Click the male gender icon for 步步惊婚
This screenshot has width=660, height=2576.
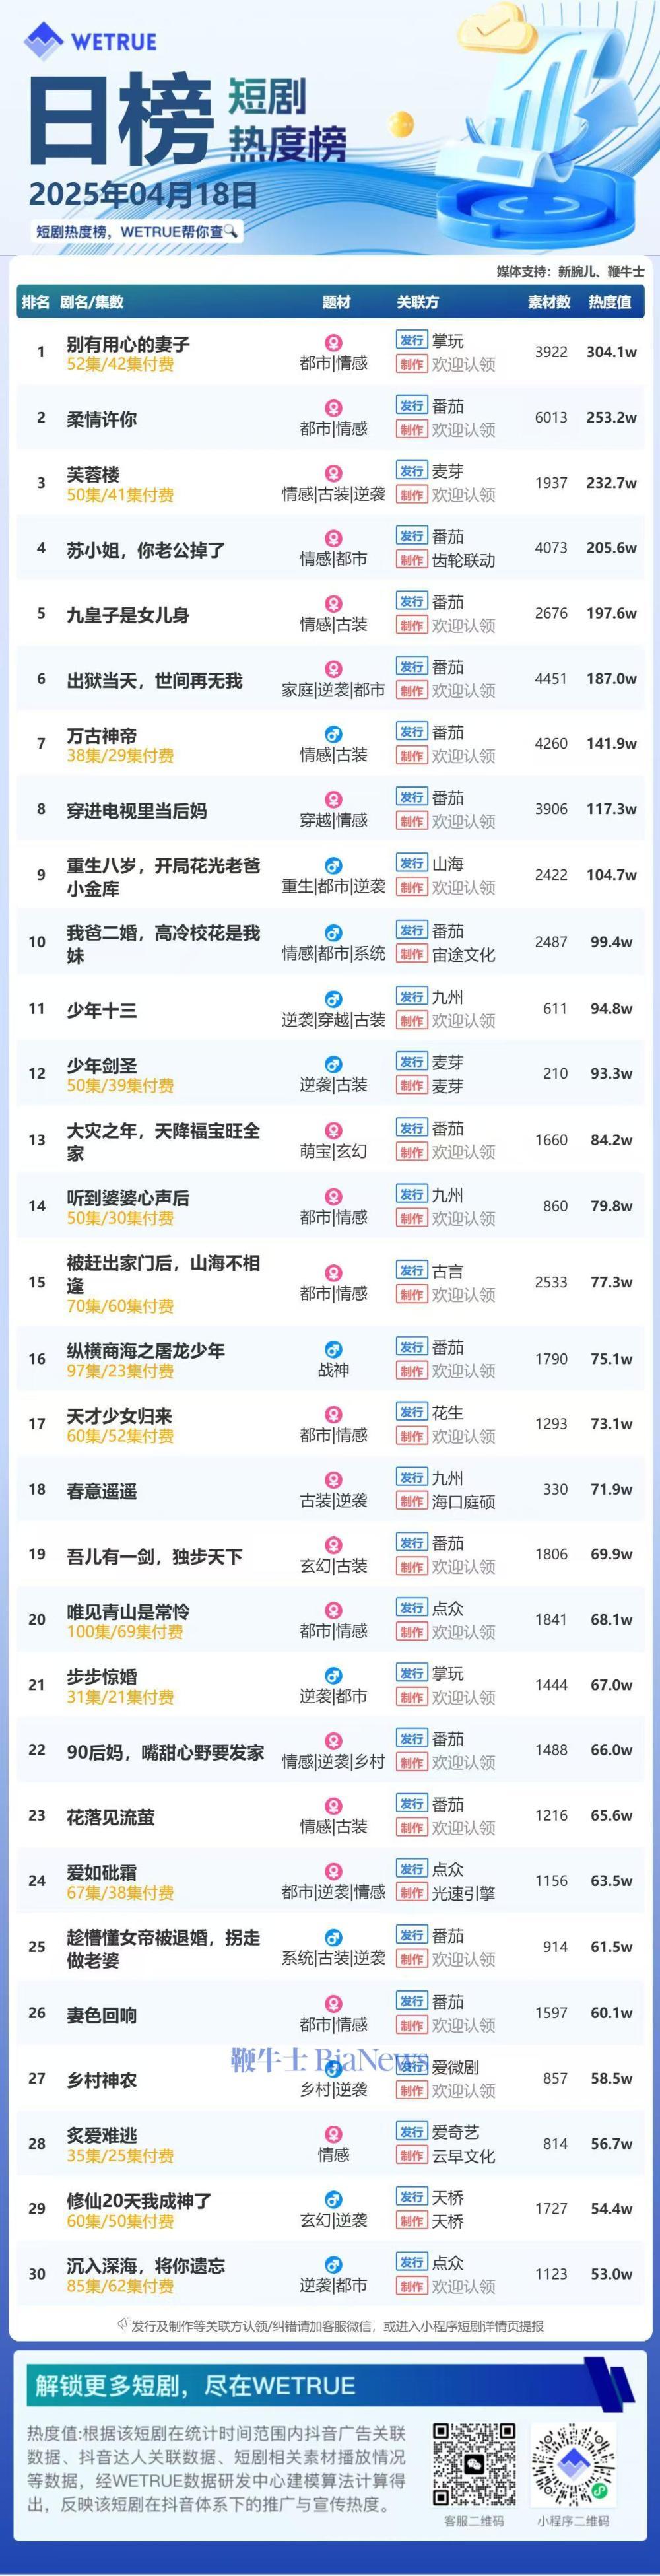[334, 1676]
